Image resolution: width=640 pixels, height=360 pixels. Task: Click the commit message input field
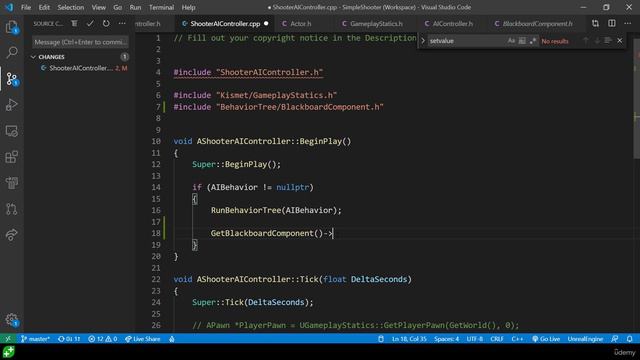[x=80, y=42]
